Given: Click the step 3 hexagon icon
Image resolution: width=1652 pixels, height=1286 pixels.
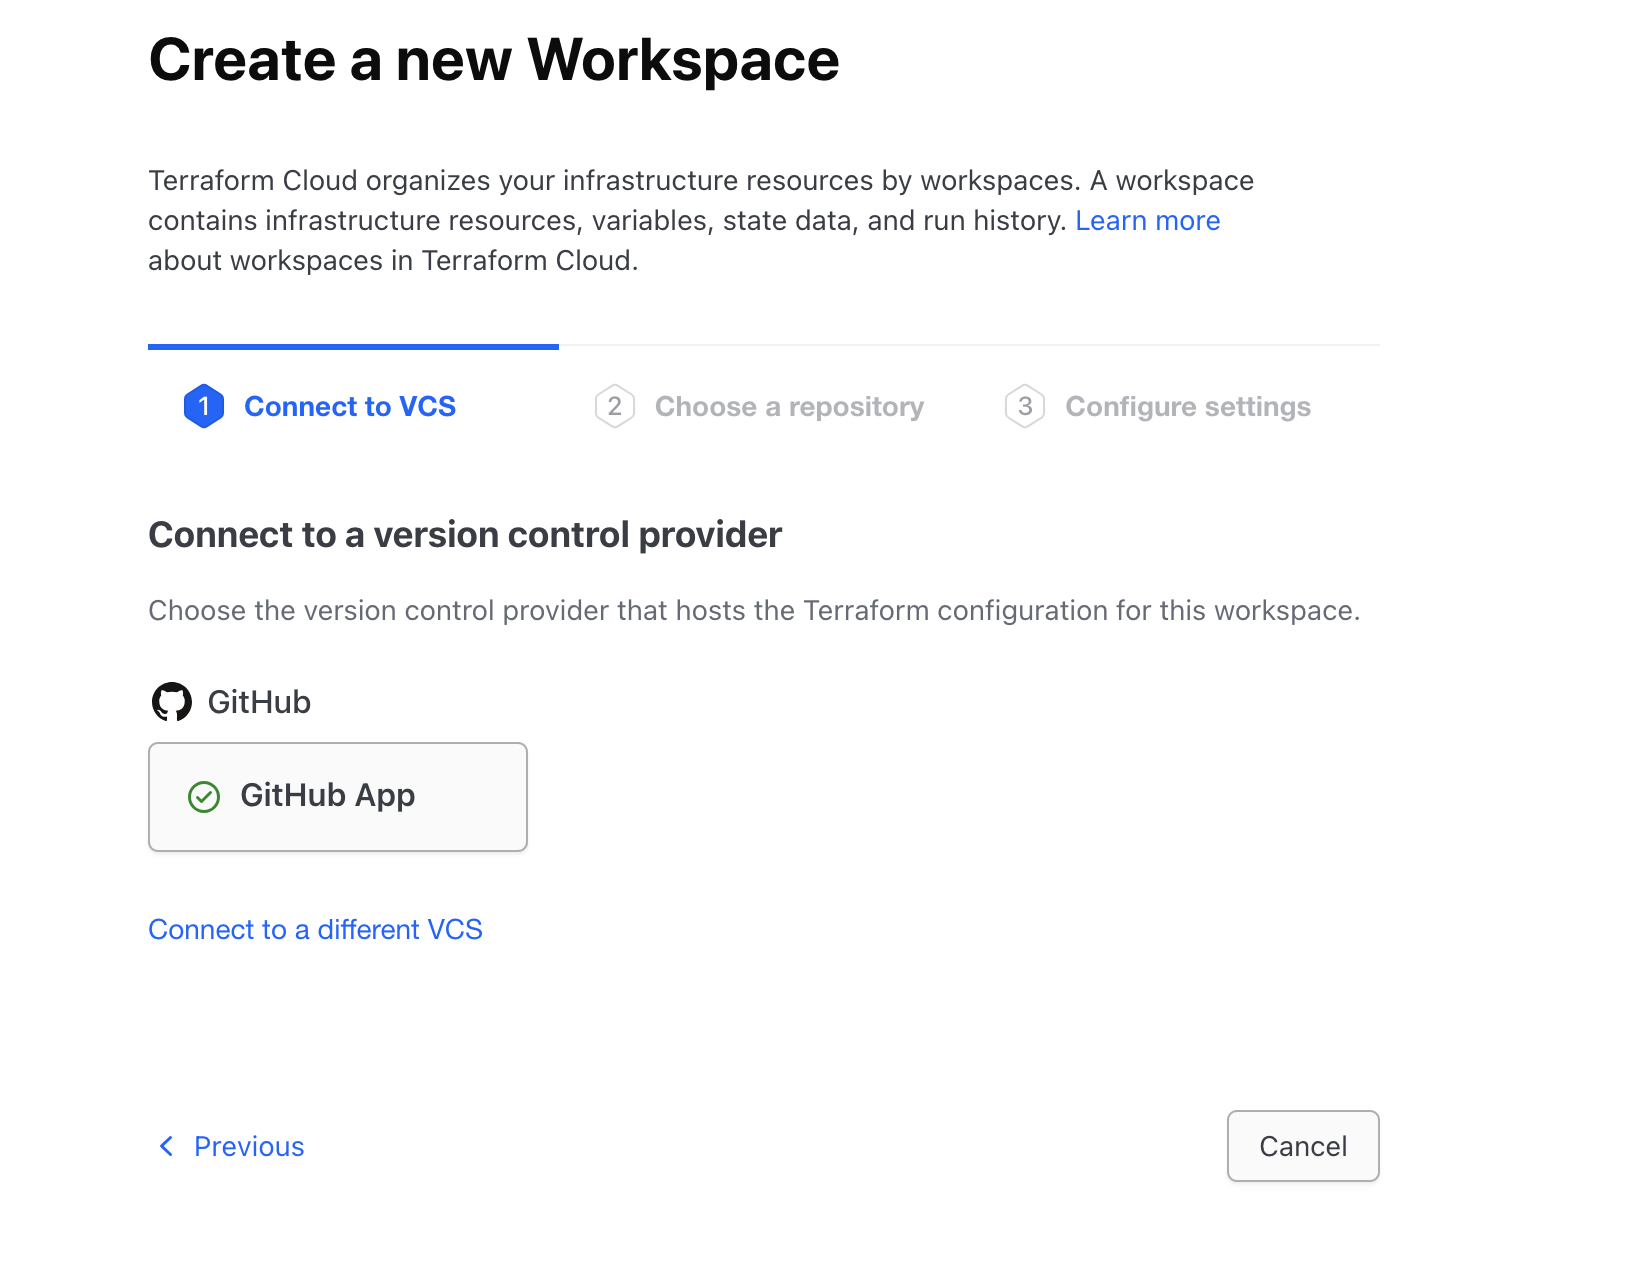Looking at the screenshot, I should 1025,406.
